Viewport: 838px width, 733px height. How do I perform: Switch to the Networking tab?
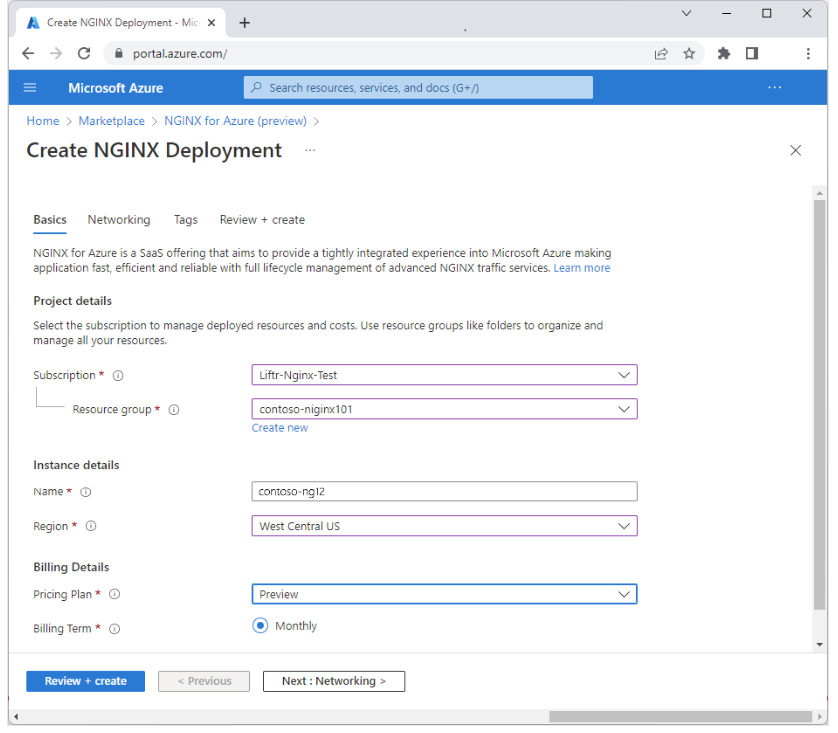pos(118,219)
